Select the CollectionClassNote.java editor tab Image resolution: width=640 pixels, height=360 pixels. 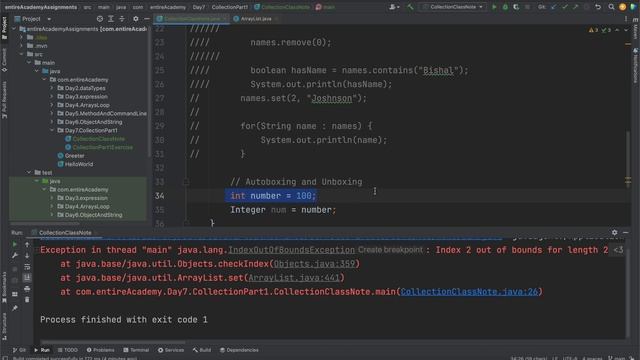click(x=192, y=19)
